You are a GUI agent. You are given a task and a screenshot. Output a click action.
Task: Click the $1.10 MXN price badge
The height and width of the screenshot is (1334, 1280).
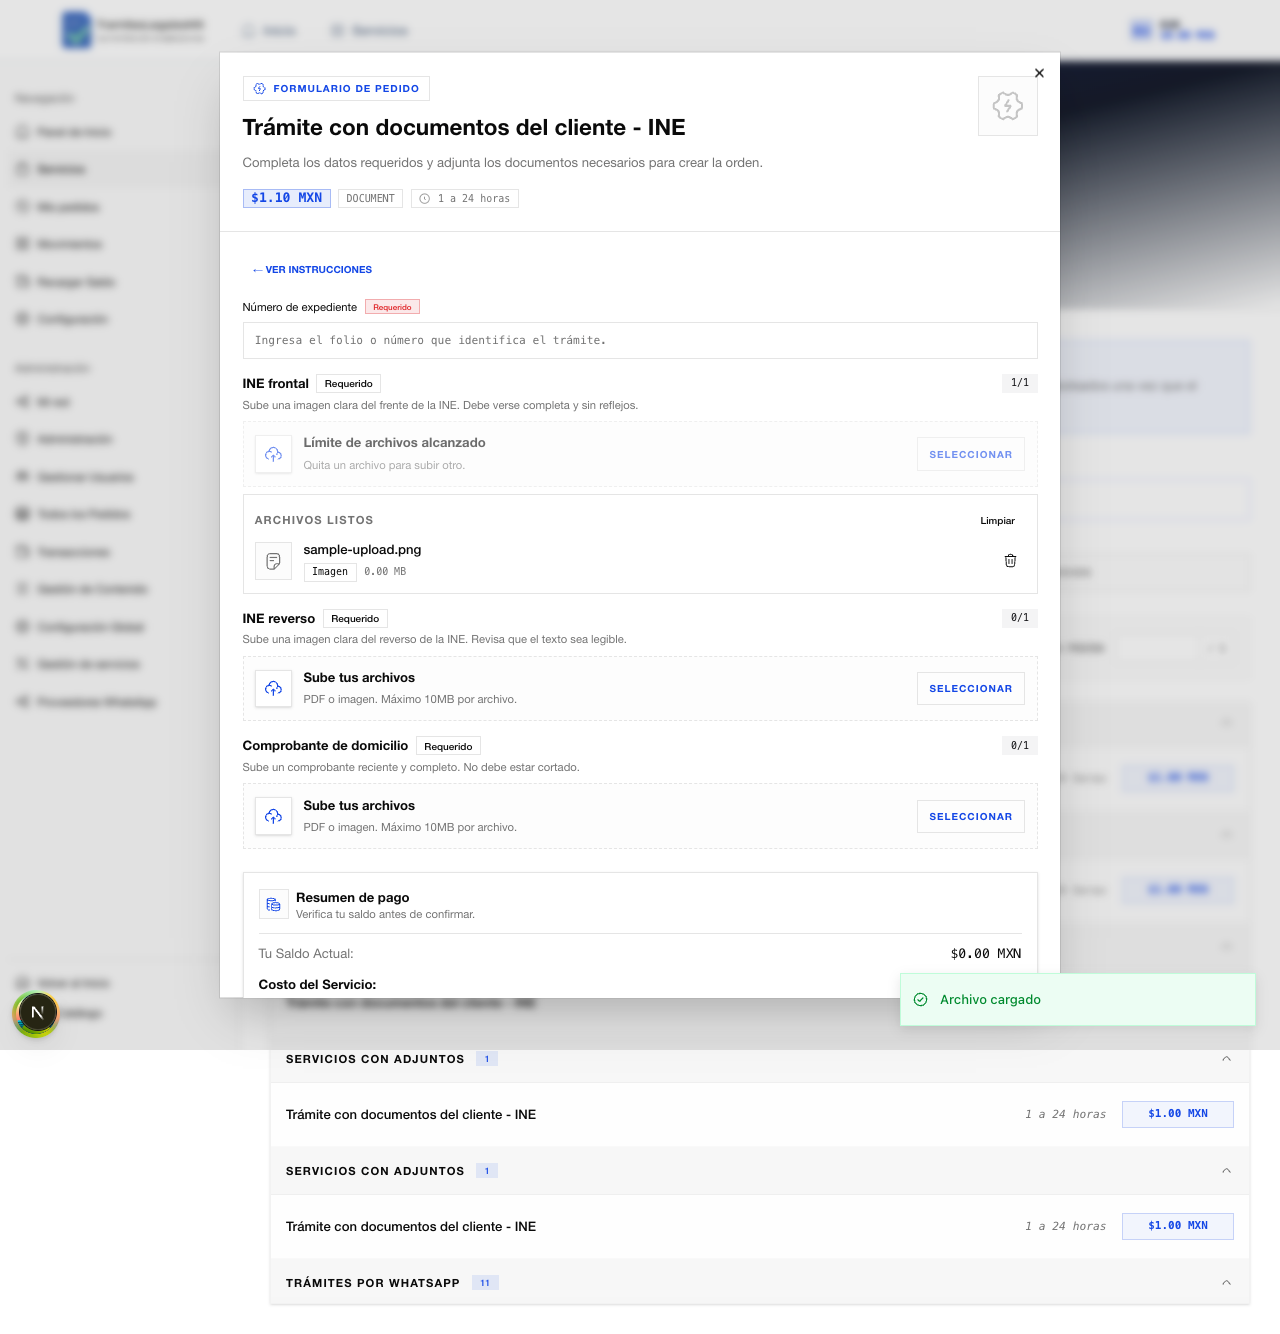[x=287, y=198]
